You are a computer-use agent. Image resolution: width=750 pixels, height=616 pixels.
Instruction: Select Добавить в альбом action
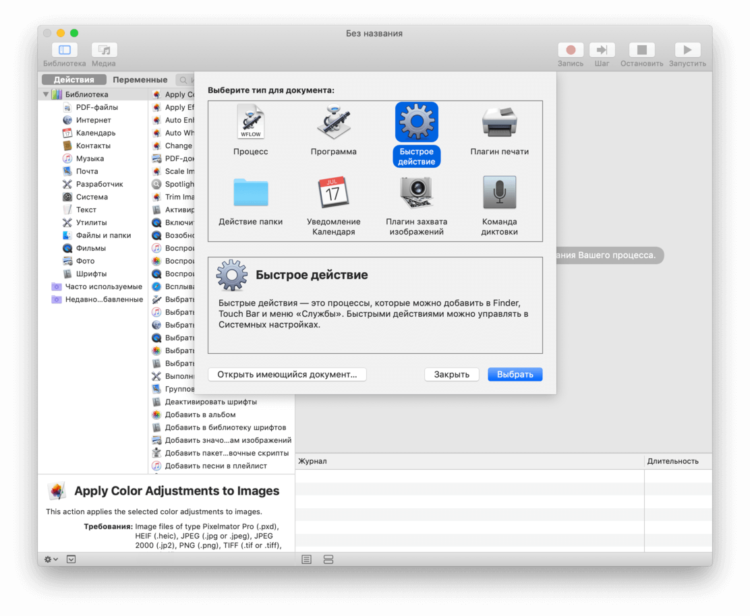click(x=200, y=415)
